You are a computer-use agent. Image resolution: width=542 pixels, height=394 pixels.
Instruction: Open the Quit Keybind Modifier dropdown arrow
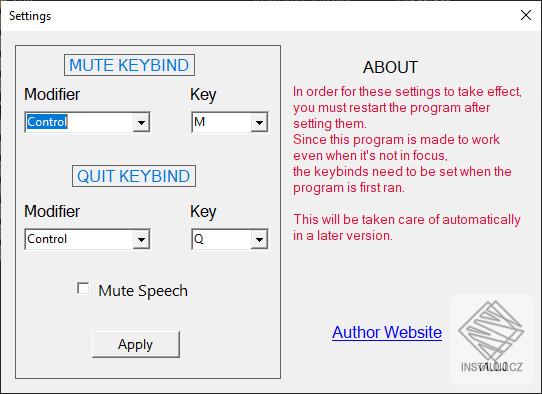click(x=141, y=239)
